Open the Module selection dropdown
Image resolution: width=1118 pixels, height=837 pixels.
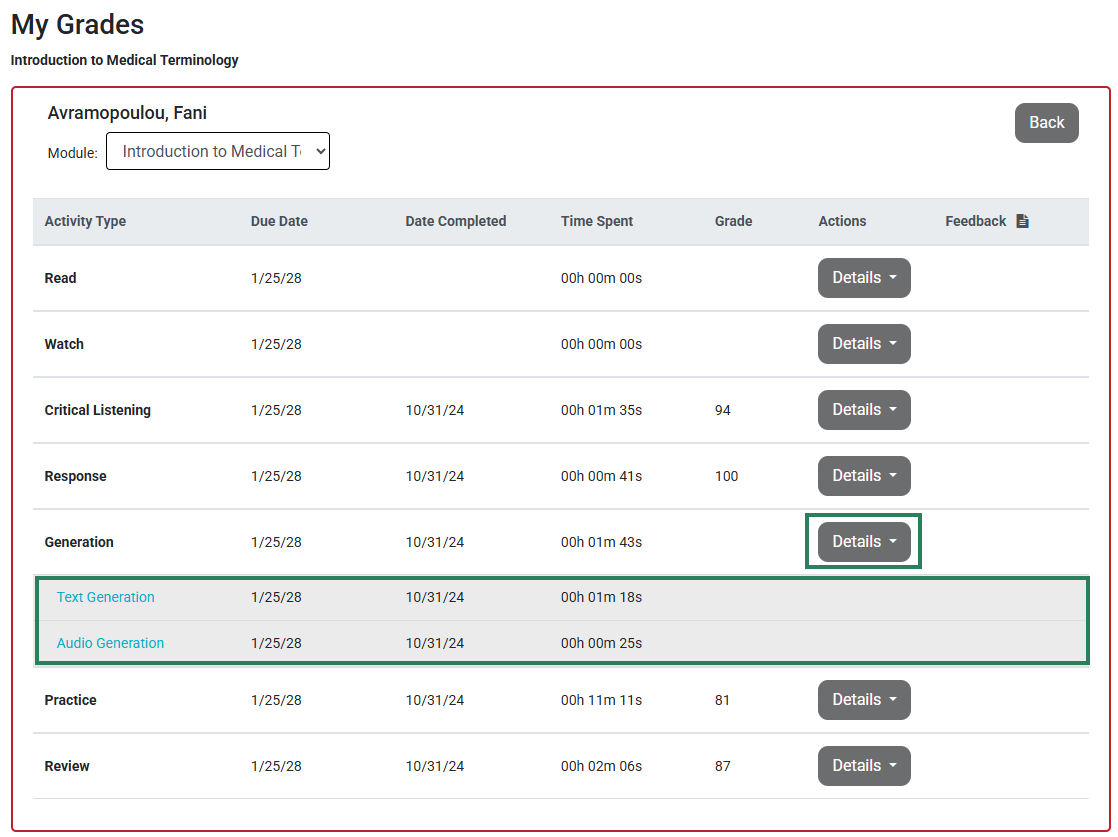point(218,151)
